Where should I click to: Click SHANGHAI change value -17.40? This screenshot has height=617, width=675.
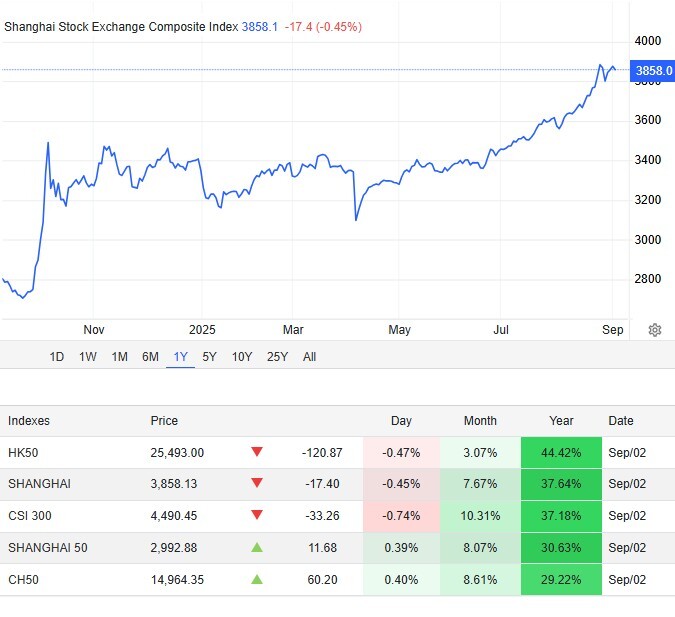(x=322, y=484)
